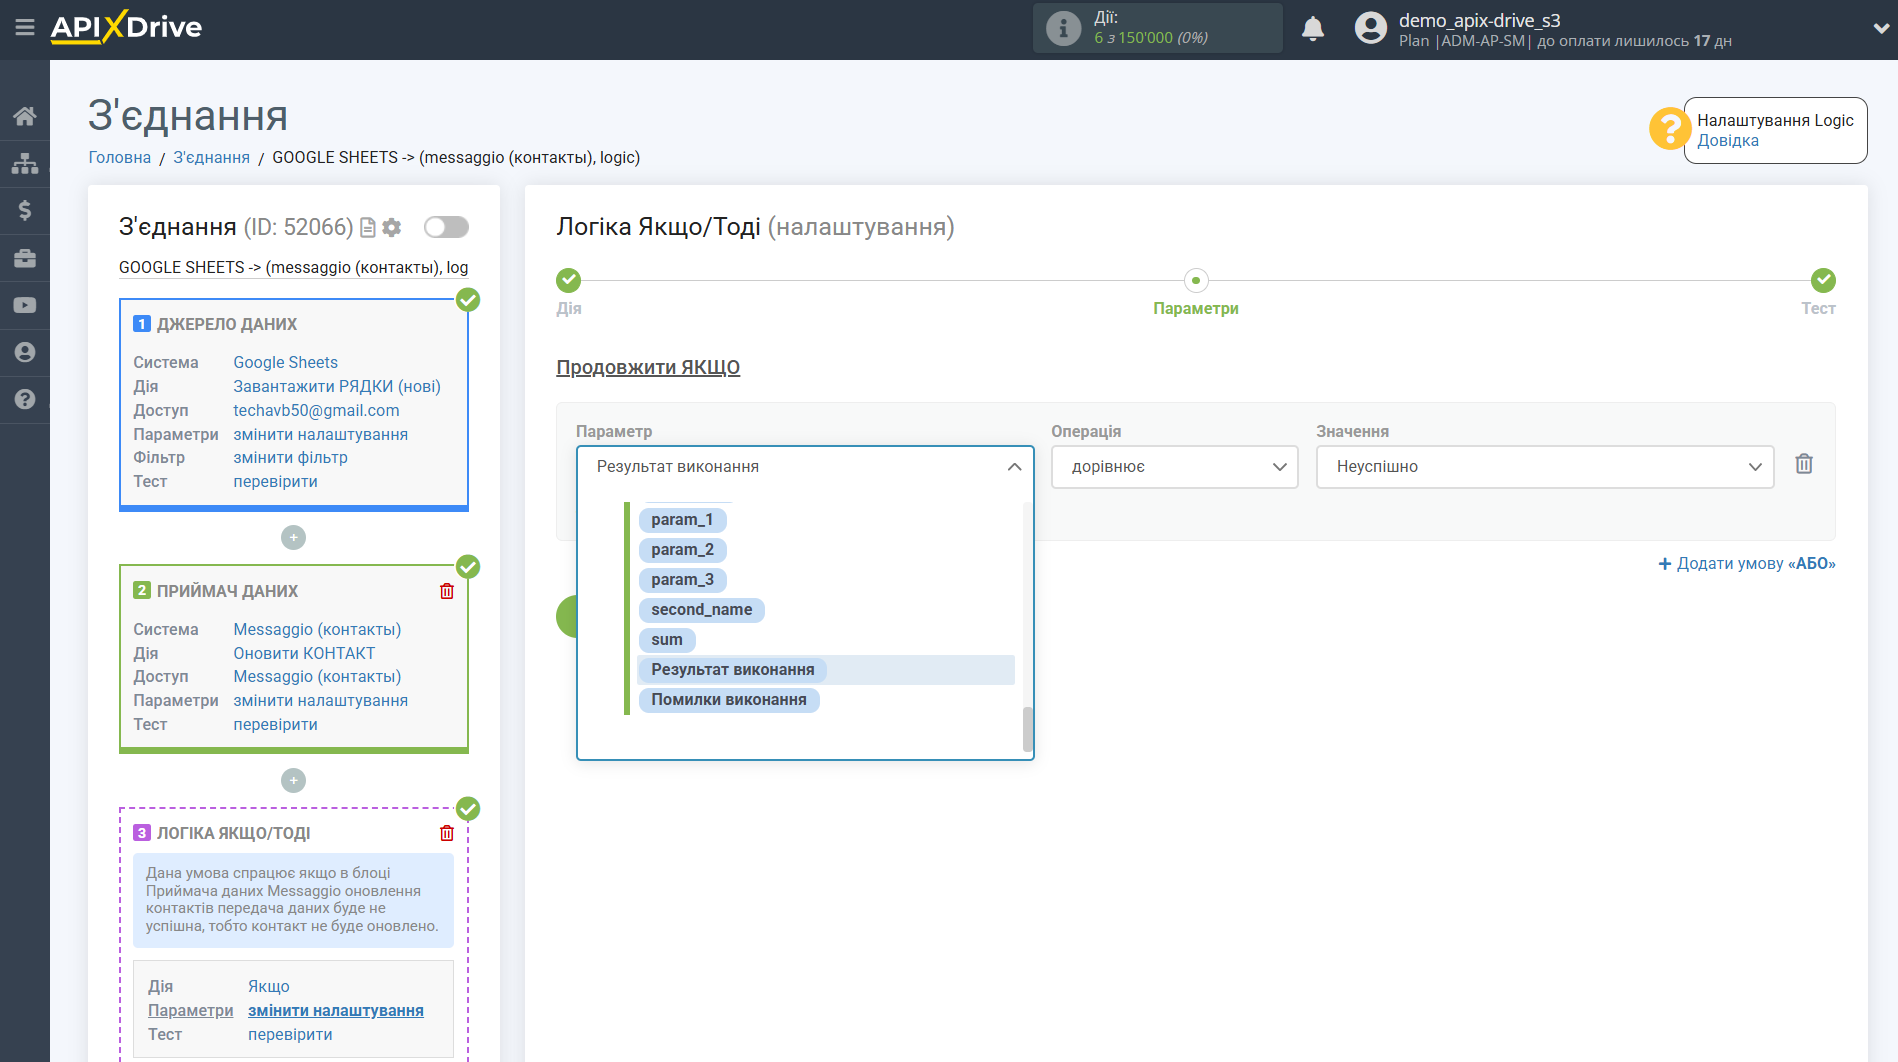Image resolution: width=1898 pixels, height=1062 pixels.
Task: Open the connections sitemap icon in the sidebar
Action: 24,163
